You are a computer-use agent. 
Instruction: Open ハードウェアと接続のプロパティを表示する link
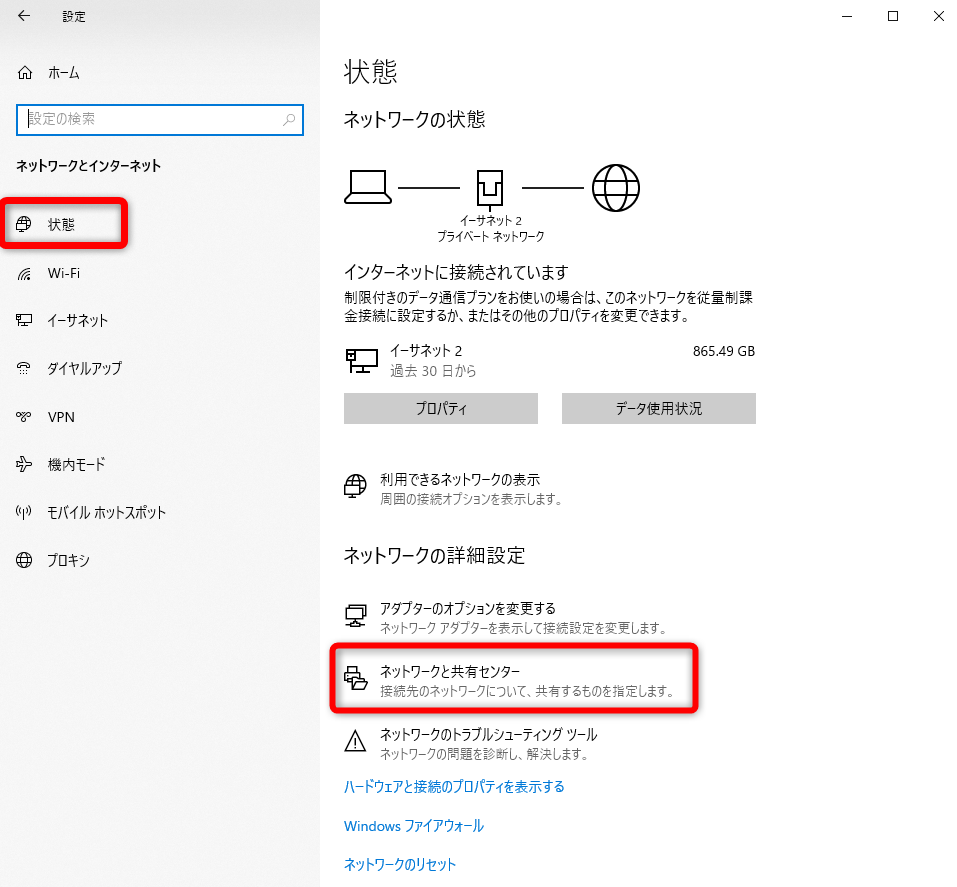pyautogui.click(x=454, y=787)
